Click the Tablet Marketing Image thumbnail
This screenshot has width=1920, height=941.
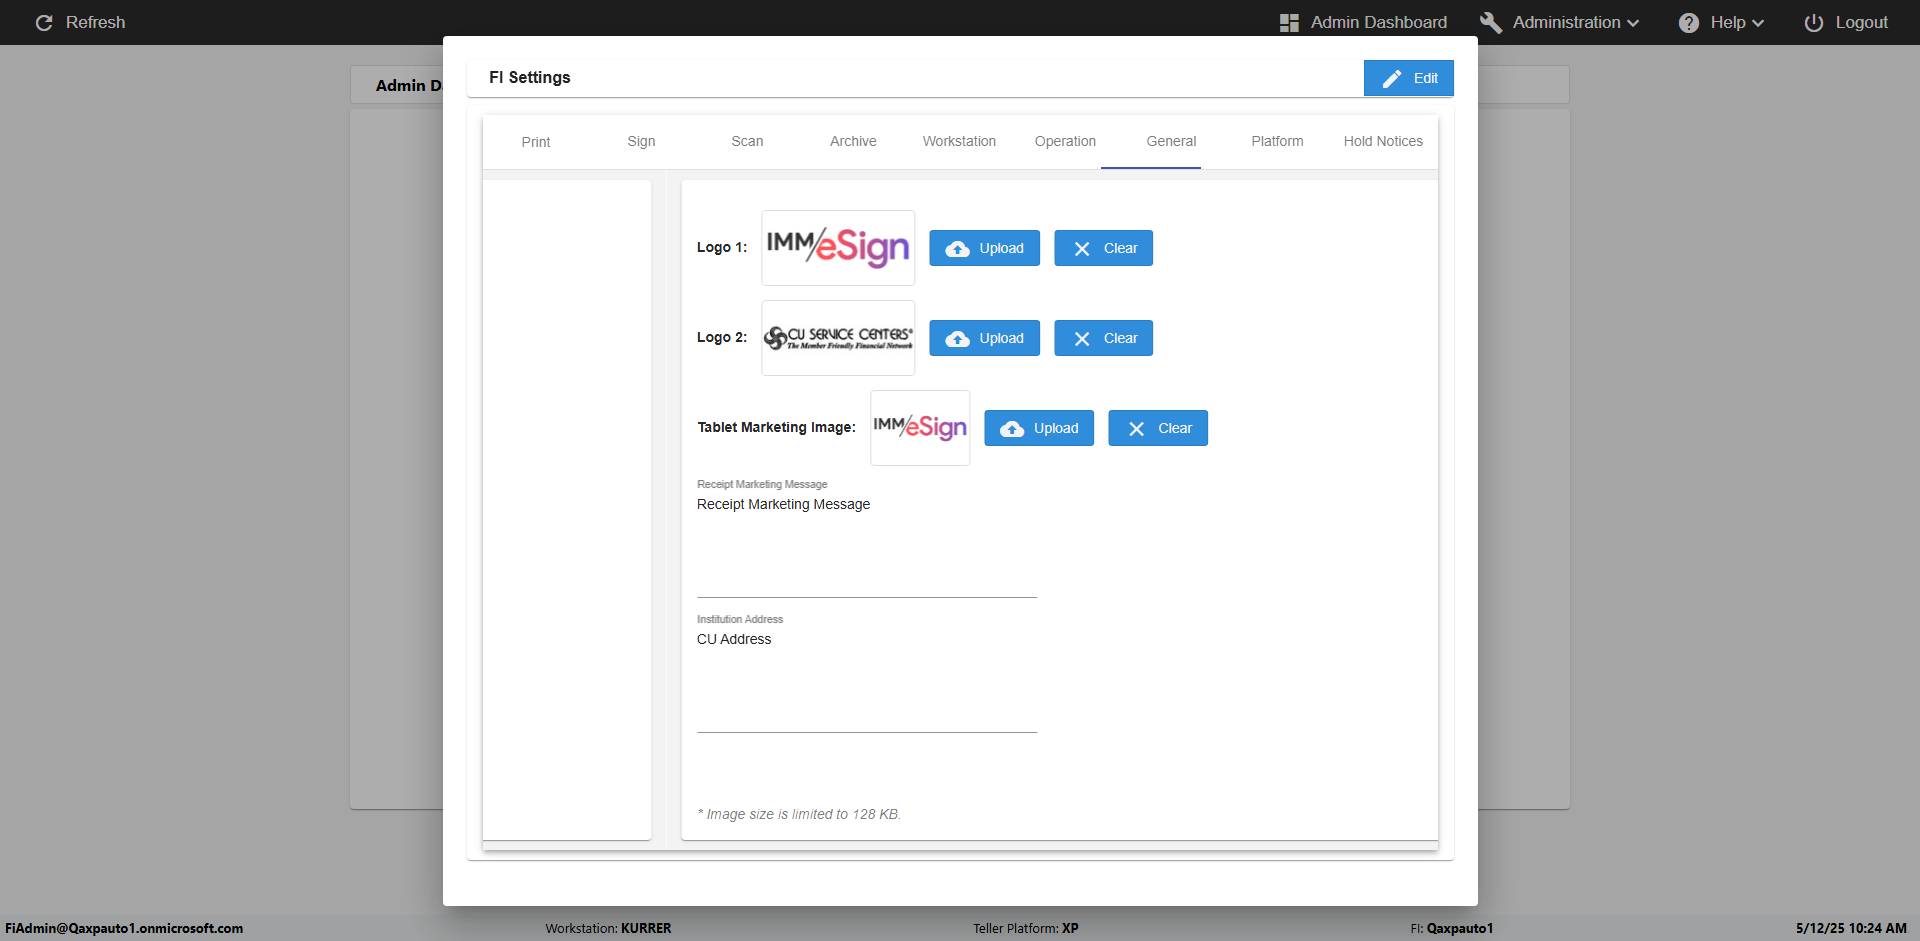tap(920, 428)
